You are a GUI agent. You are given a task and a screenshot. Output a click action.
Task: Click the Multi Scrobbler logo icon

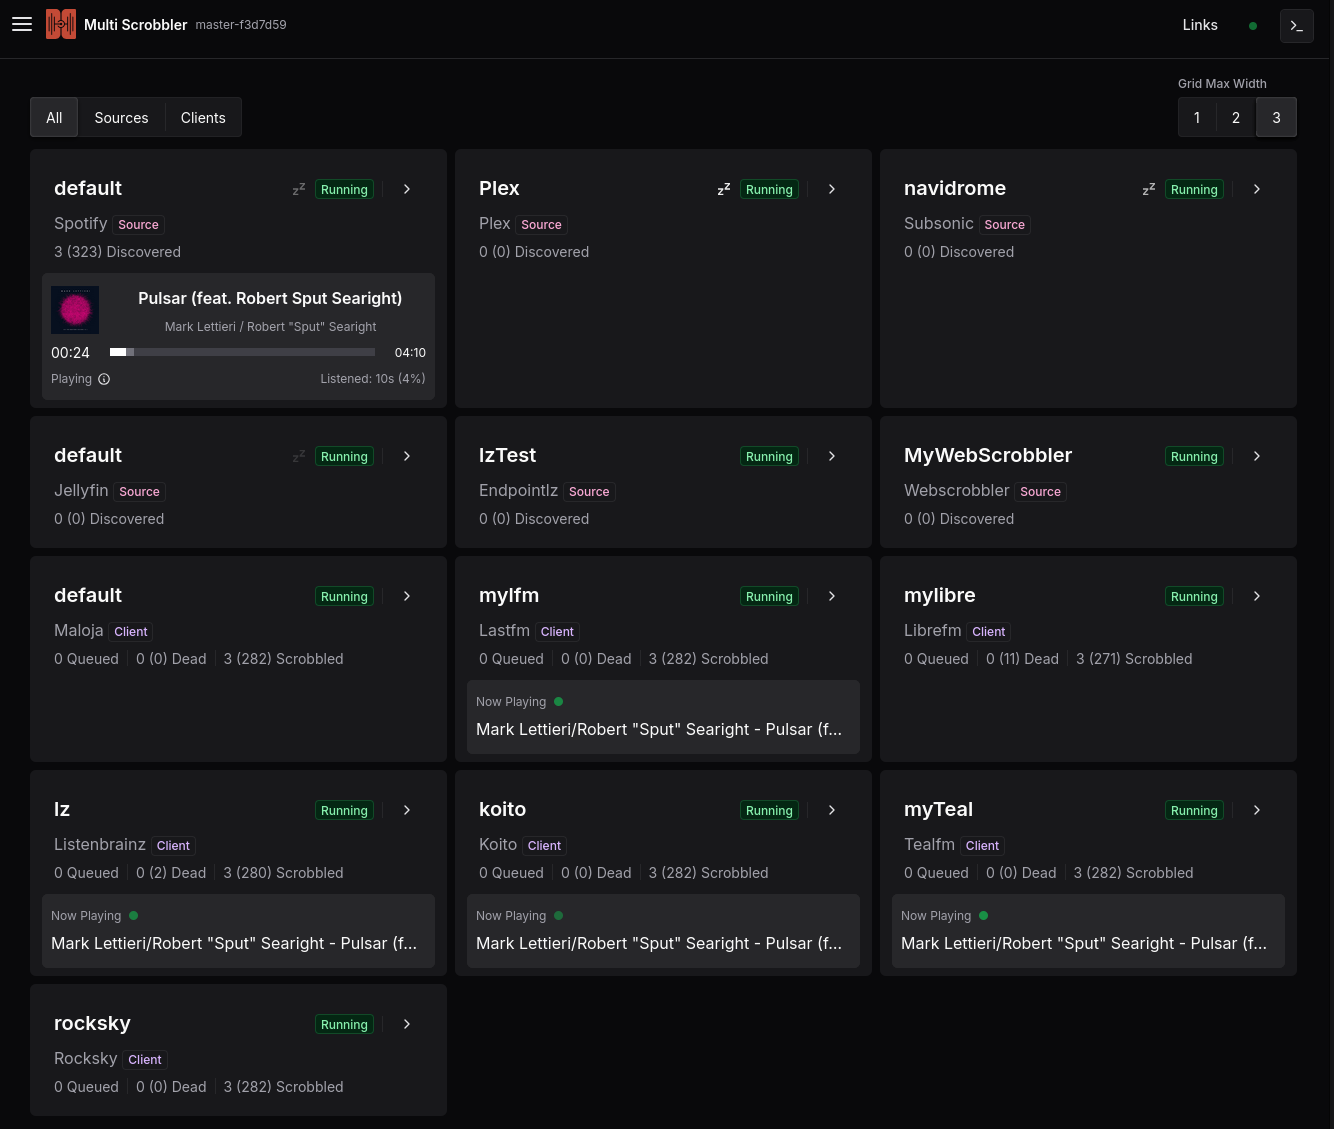tap(61, 24)
